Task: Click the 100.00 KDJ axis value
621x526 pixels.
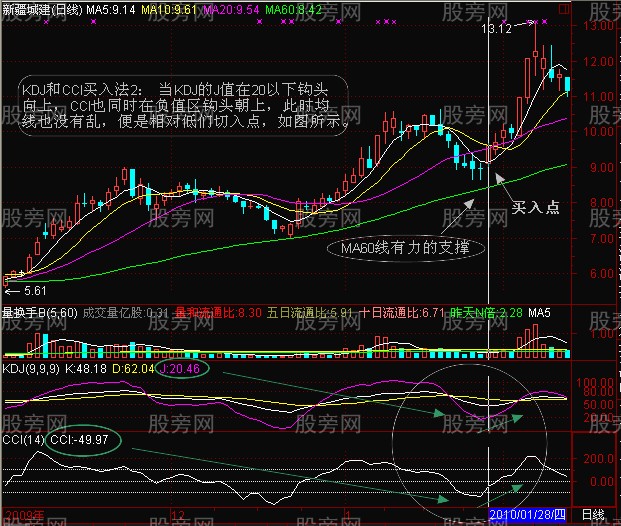Action: [595, 383]
